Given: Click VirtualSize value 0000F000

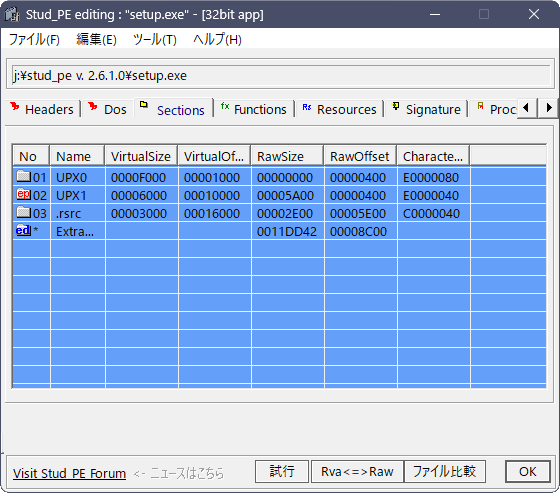Looking at the screenshot, I should pyautogui.click(x=139, y=178).
